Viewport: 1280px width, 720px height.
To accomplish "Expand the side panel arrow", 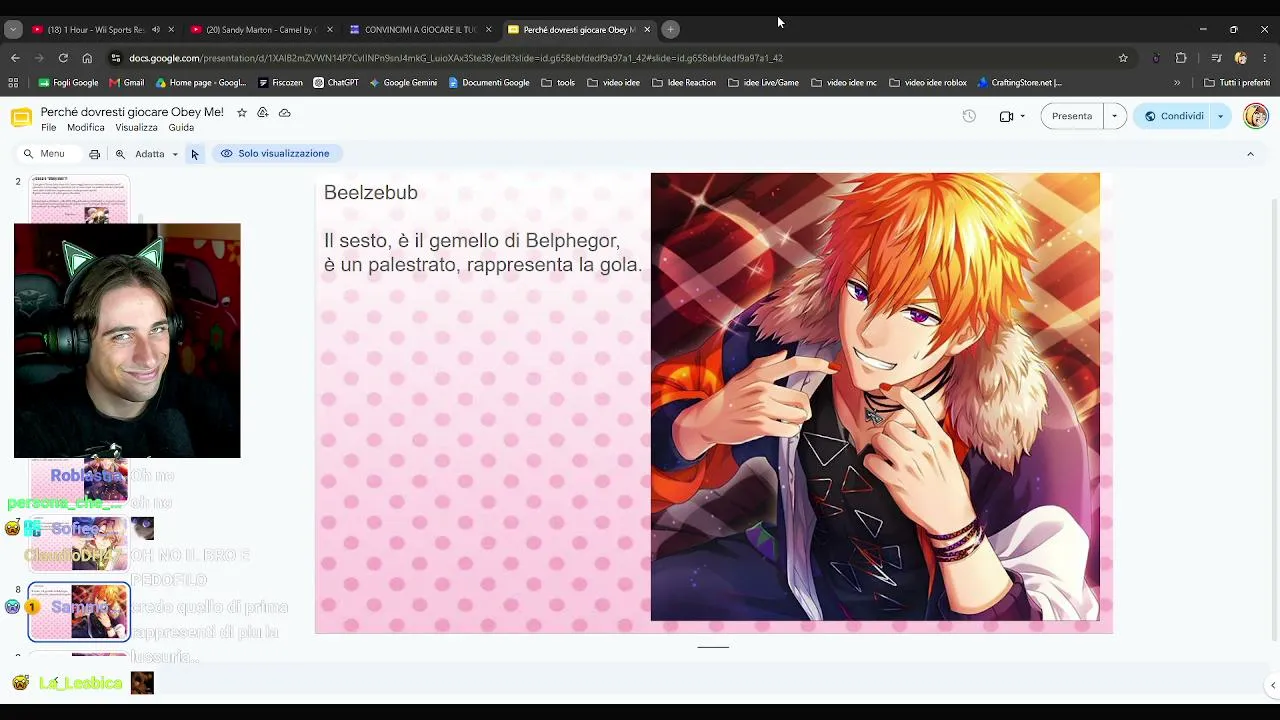I will (1272, 685).
